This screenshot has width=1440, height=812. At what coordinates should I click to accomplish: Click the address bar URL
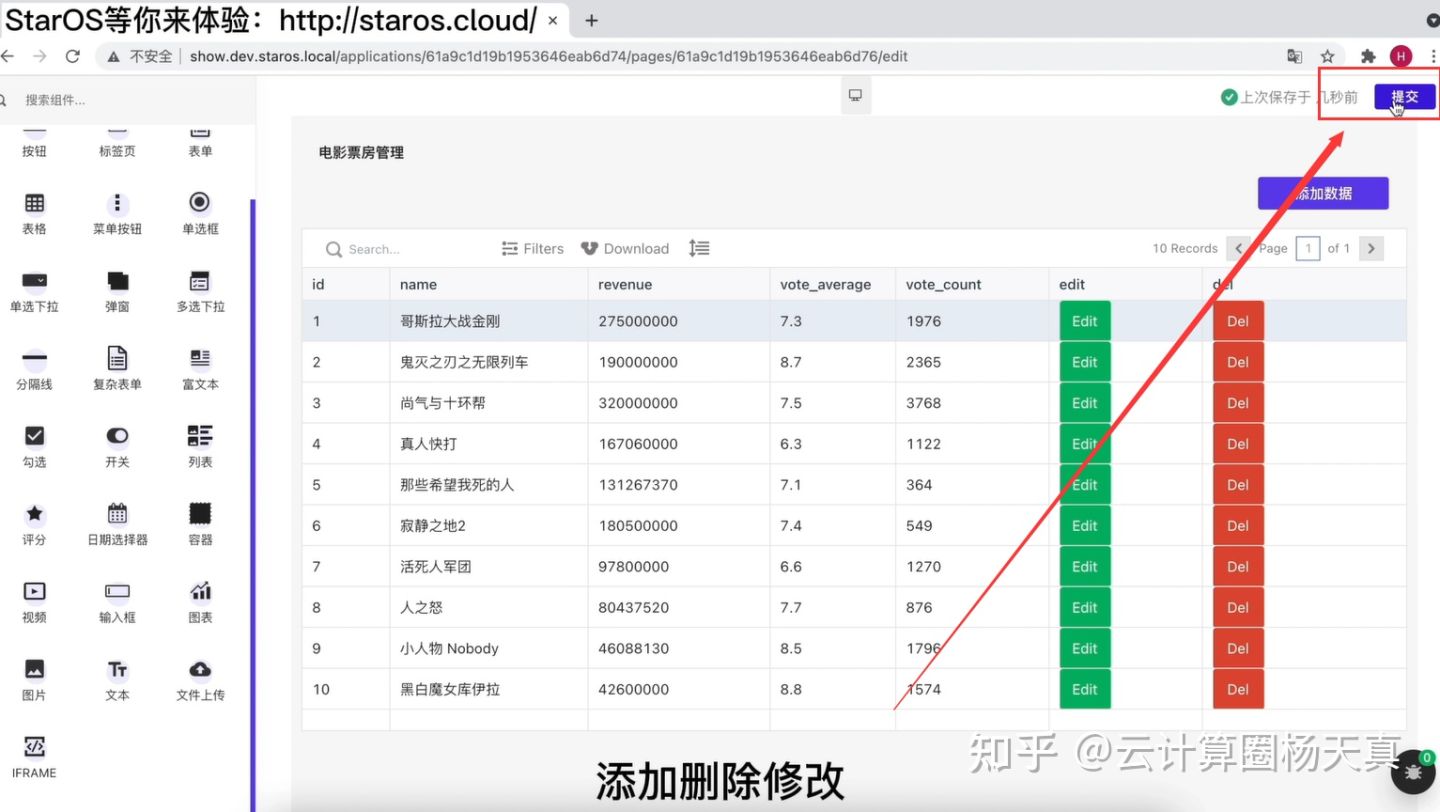click(548, 56)
